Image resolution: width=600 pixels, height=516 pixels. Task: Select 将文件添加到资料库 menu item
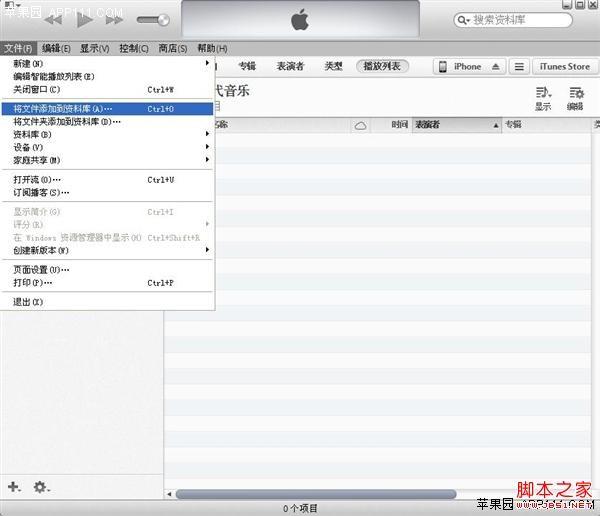63,108
